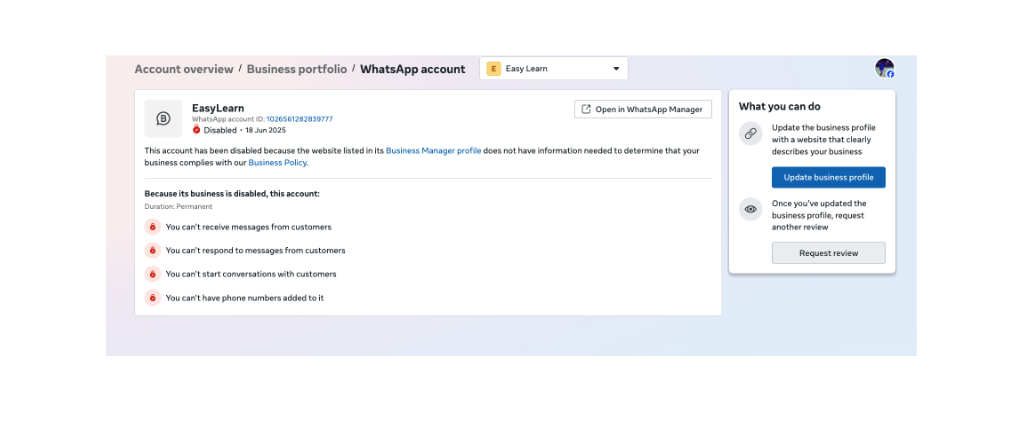The width and height of the screenshot is (1010, 434).
Task: Click the EasyLearn account name
Action: pos(218,108)
